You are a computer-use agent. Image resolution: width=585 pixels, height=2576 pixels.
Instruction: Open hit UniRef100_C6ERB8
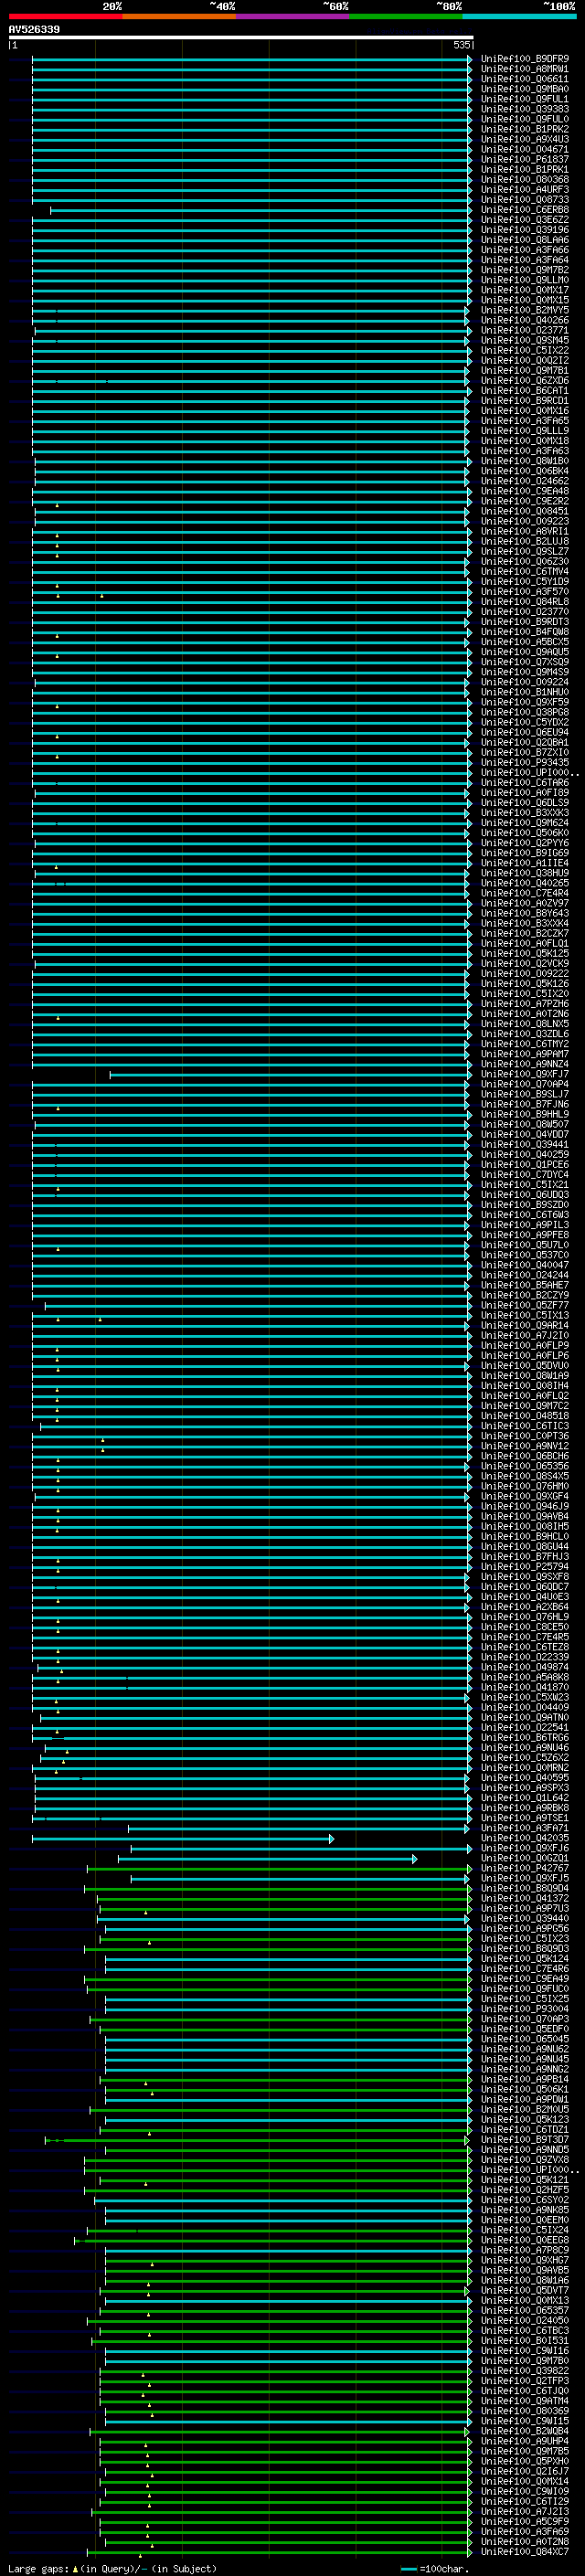tap(524, 210)
